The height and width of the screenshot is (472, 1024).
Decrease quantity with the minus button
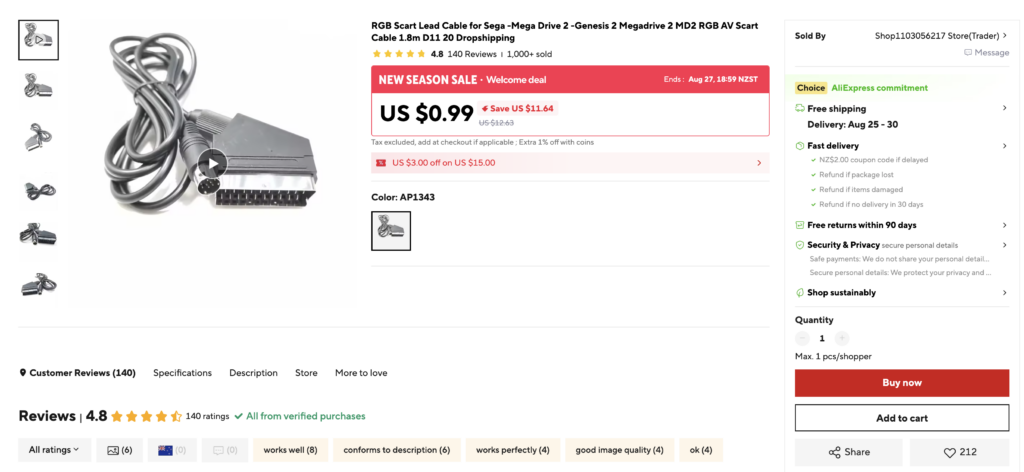click(x=802, y=338)
